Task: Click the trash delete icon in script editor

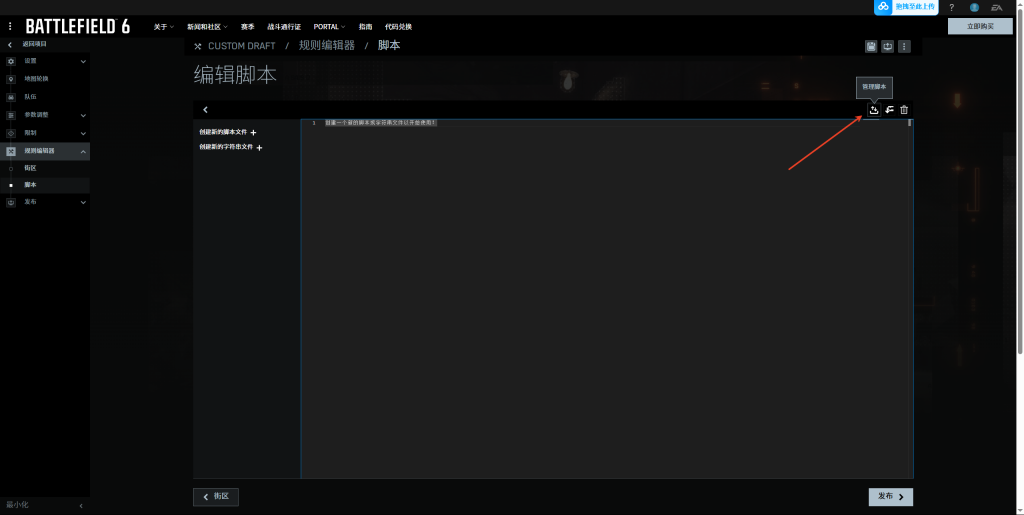Action: pyautogui.click(x=904, y=110)
